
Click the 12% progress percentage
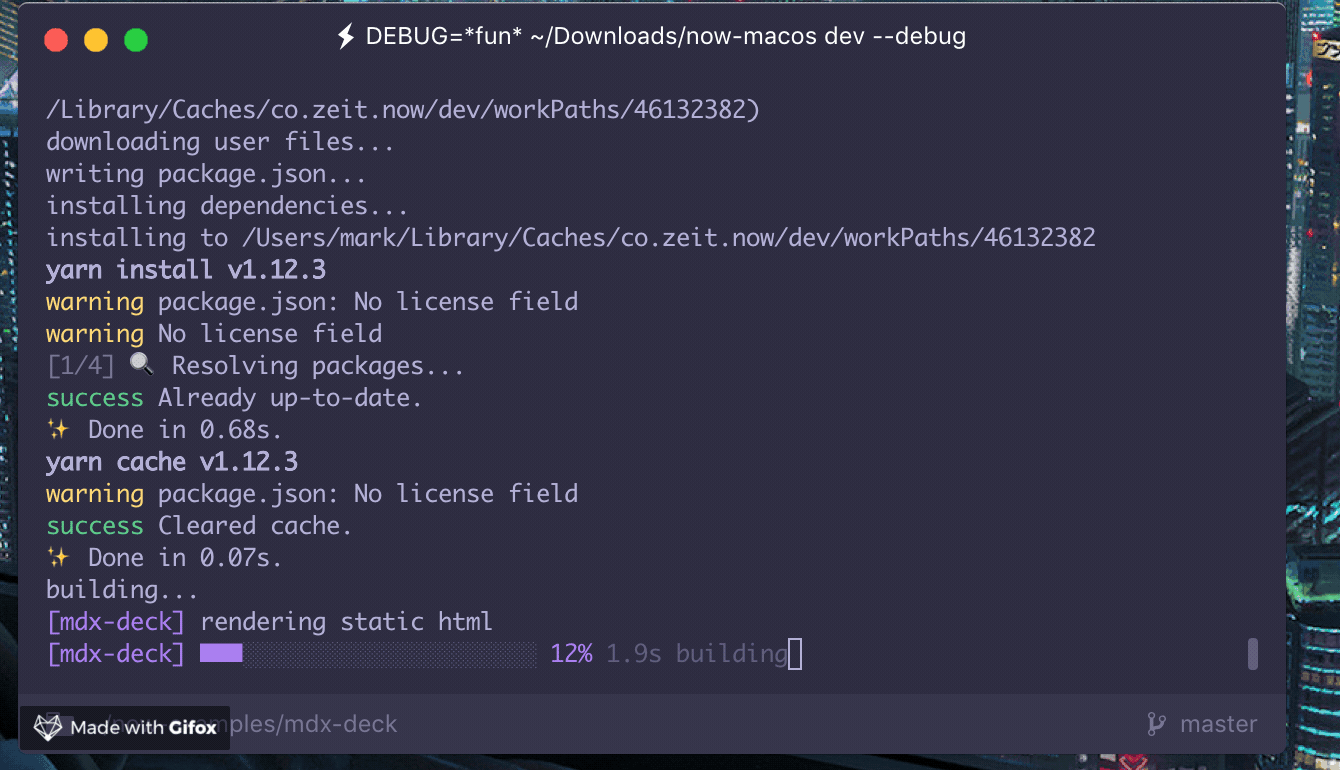tap(571, 654)
